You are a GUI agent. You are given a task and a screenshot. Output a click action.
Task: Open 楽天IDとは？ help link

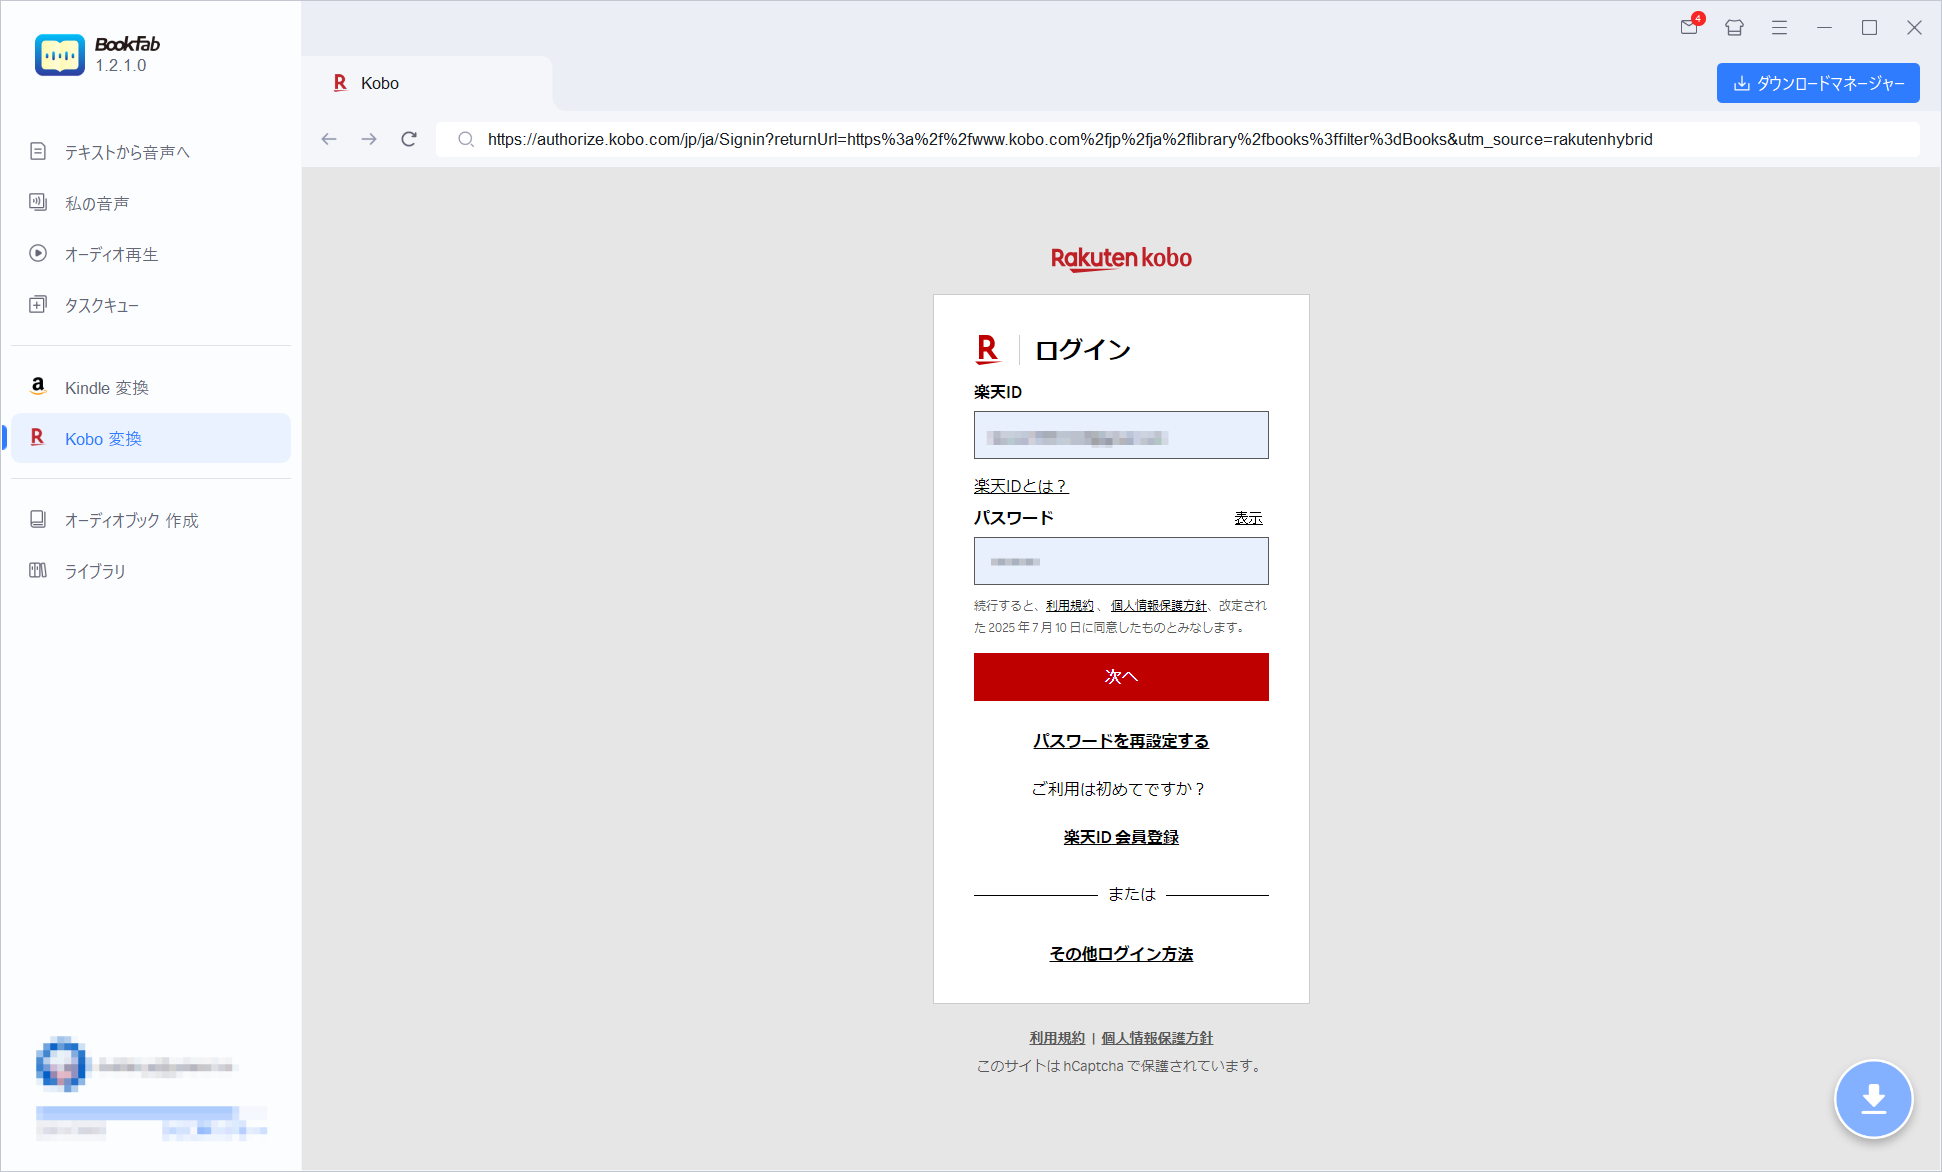[1019, 486]
